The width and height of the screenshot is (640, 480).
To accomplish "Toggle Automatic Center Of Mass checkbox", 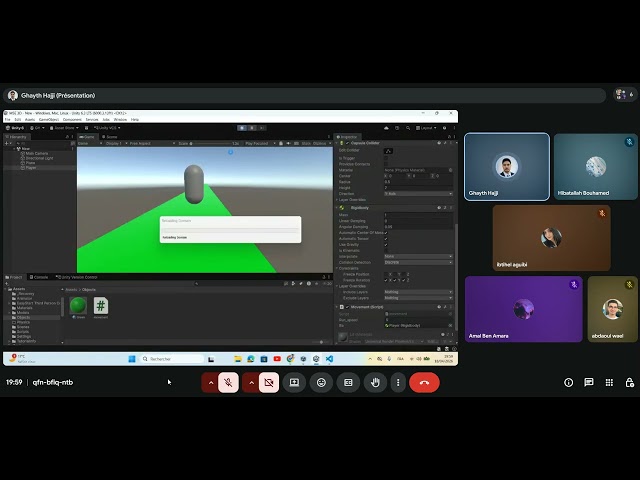I will [x=386, y=233].
